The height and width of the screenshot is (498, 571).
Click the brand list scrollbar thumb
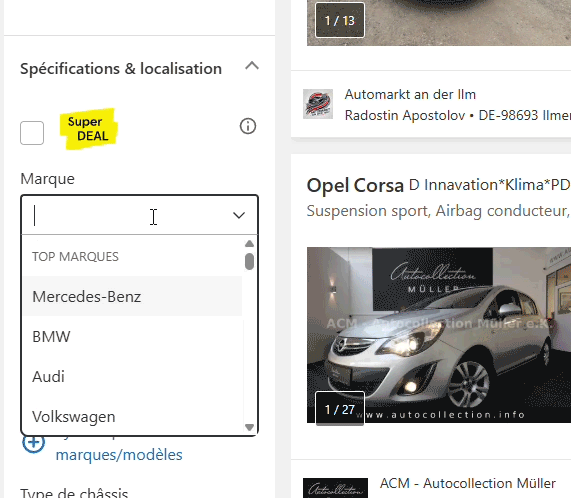point(249,261)
